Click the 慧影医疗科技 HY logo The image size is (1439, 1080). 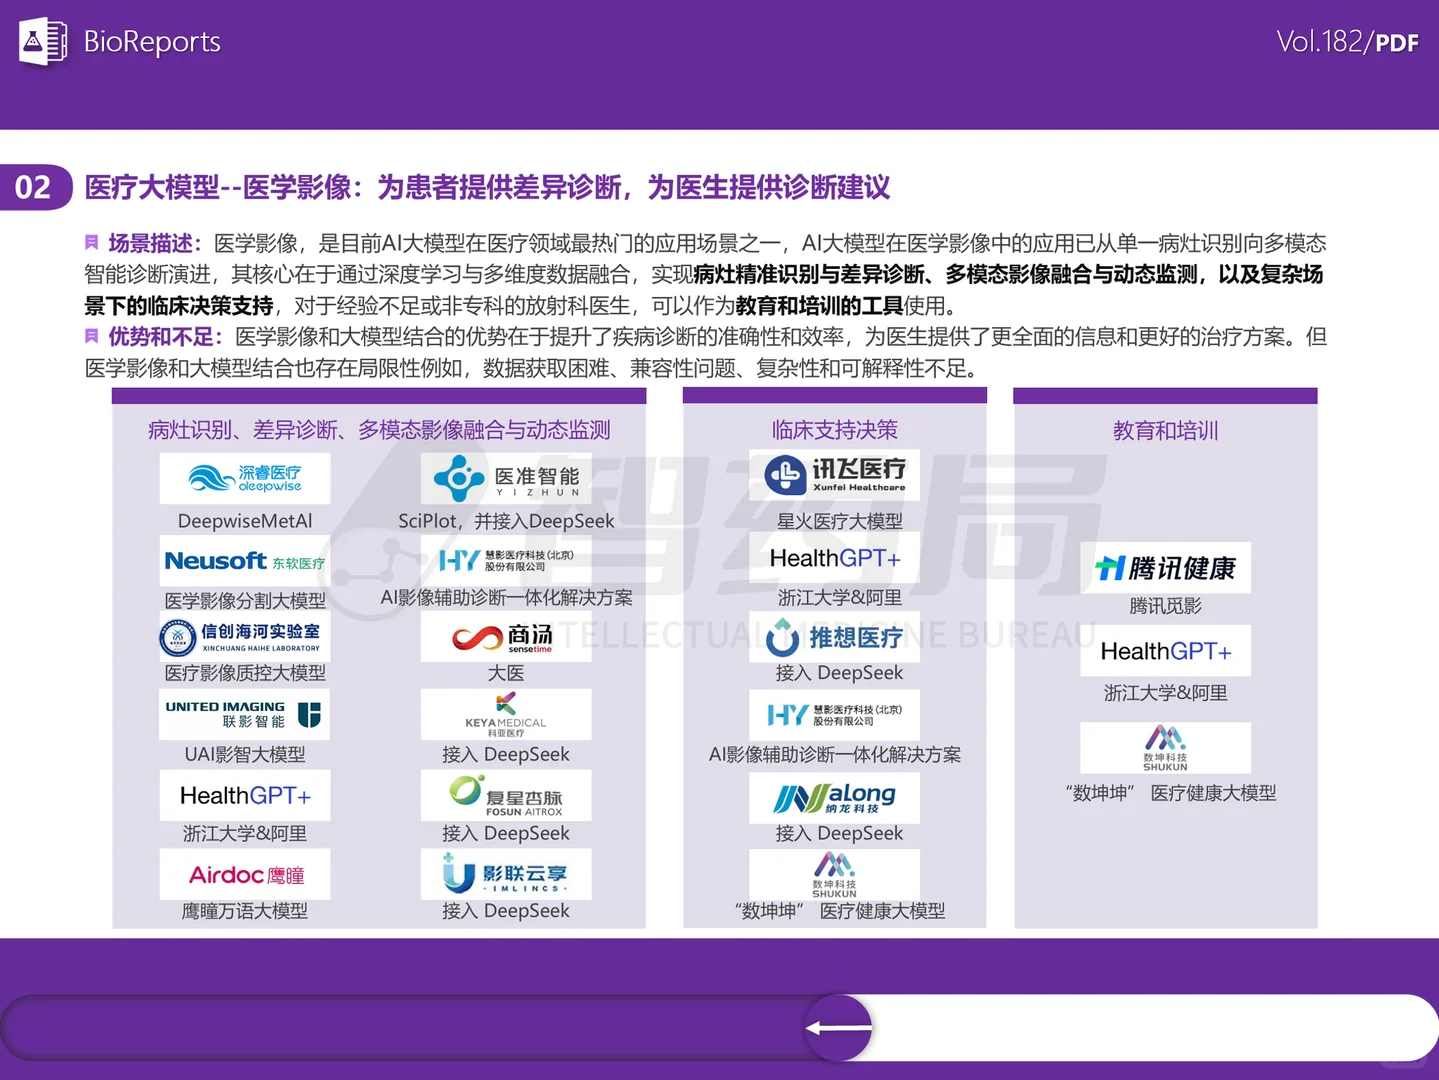(505, 560)
